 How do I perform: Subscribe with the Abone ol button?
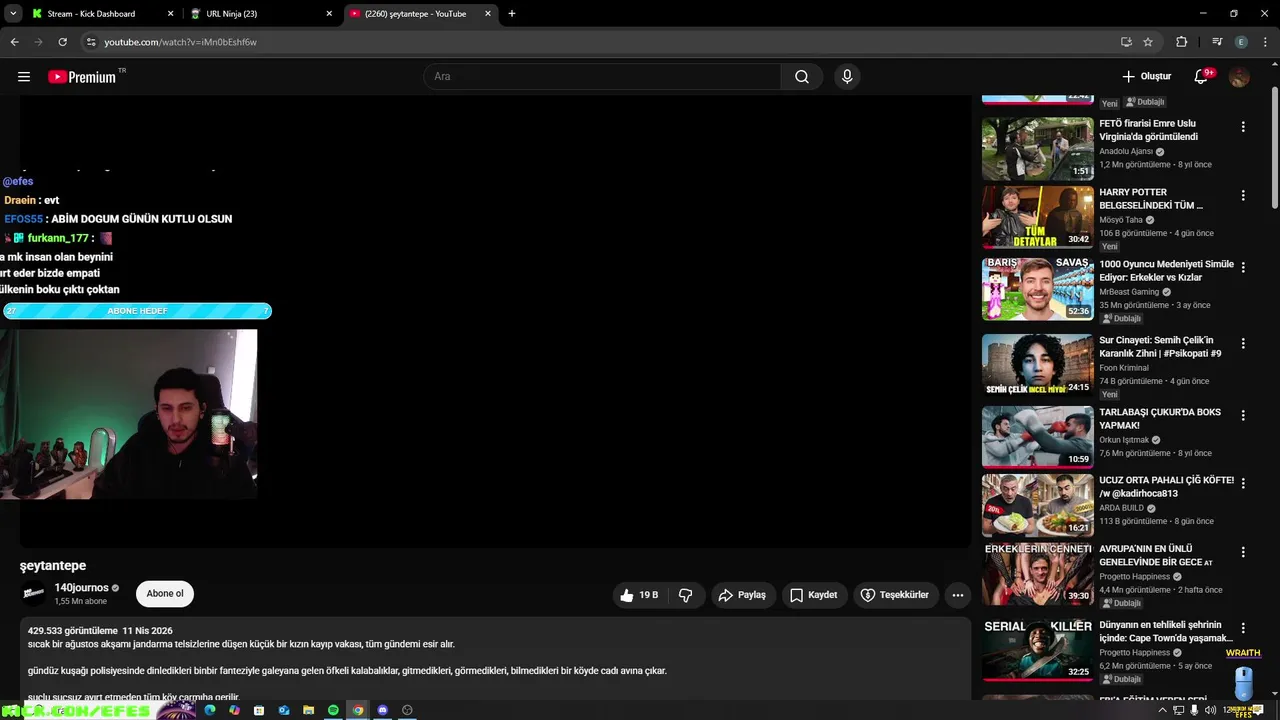(165, 594)
